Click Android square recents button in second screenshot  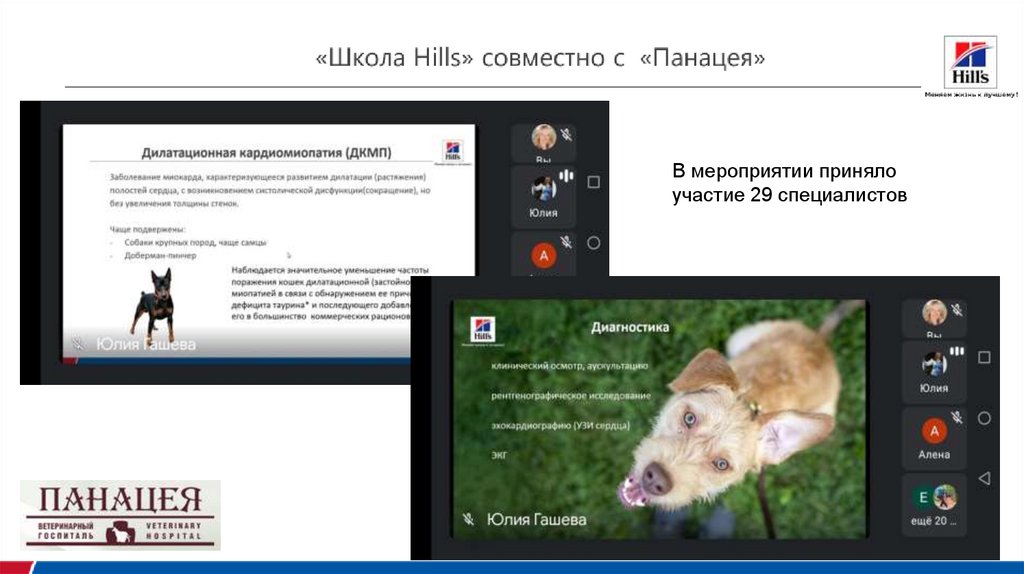[984, 357]
